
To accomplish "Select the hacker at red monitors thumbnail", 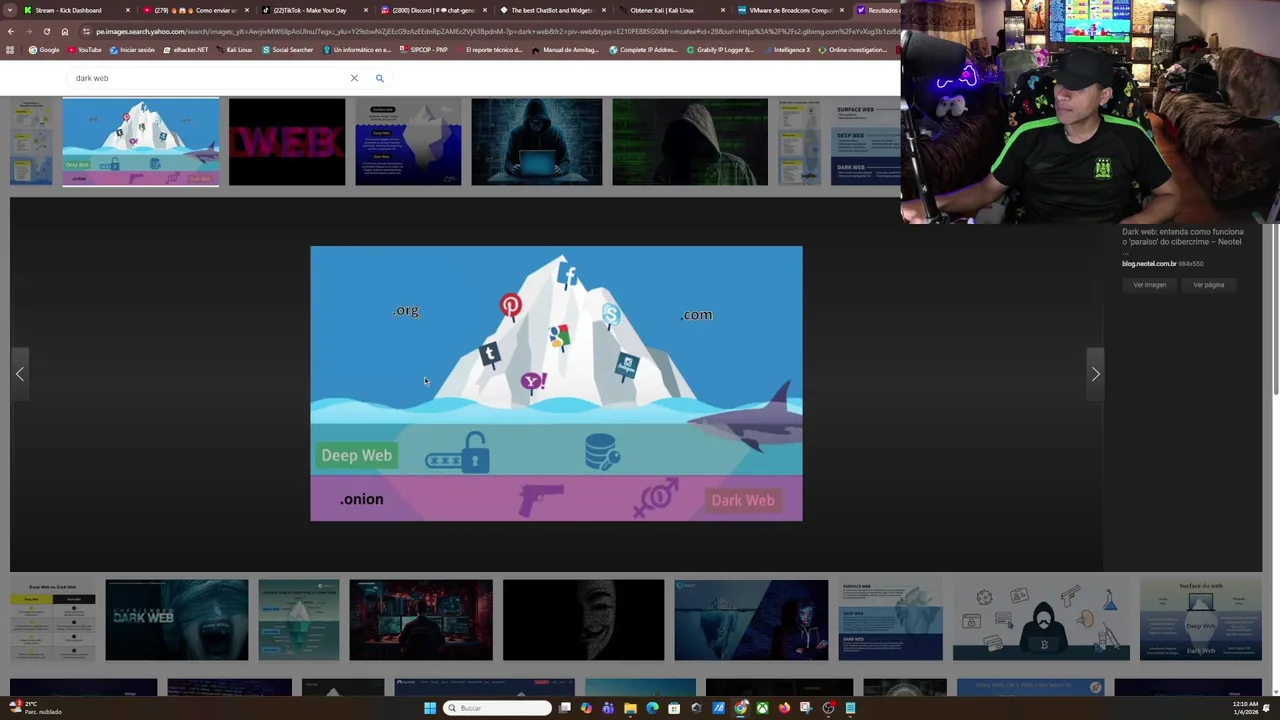I will point(421,620).
